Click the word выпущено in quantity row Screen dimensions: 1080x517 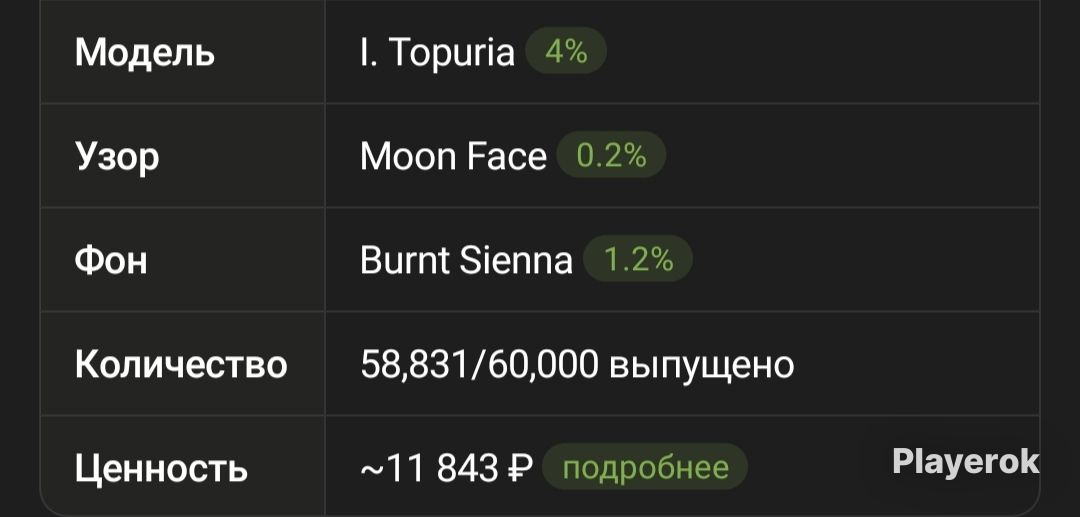tap(703, 367)
